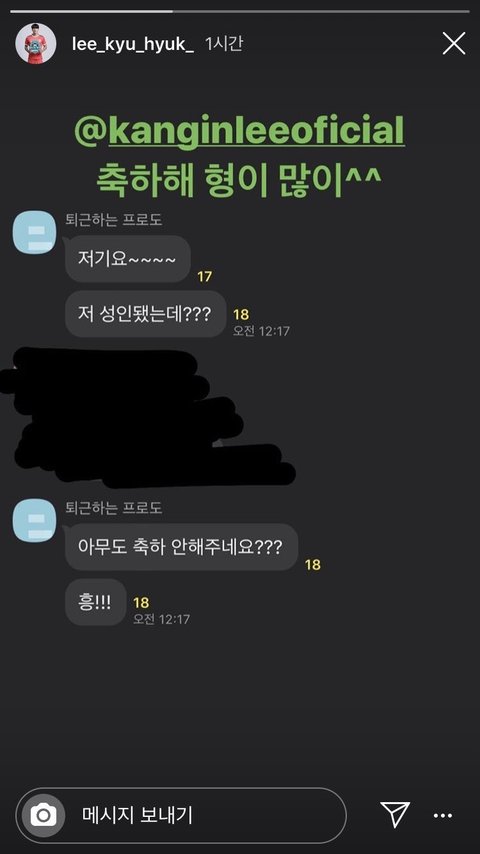Tap the blacked-out redacted message area
The height and width of the screenshot is (854, 480).
[x=147, y=418]
